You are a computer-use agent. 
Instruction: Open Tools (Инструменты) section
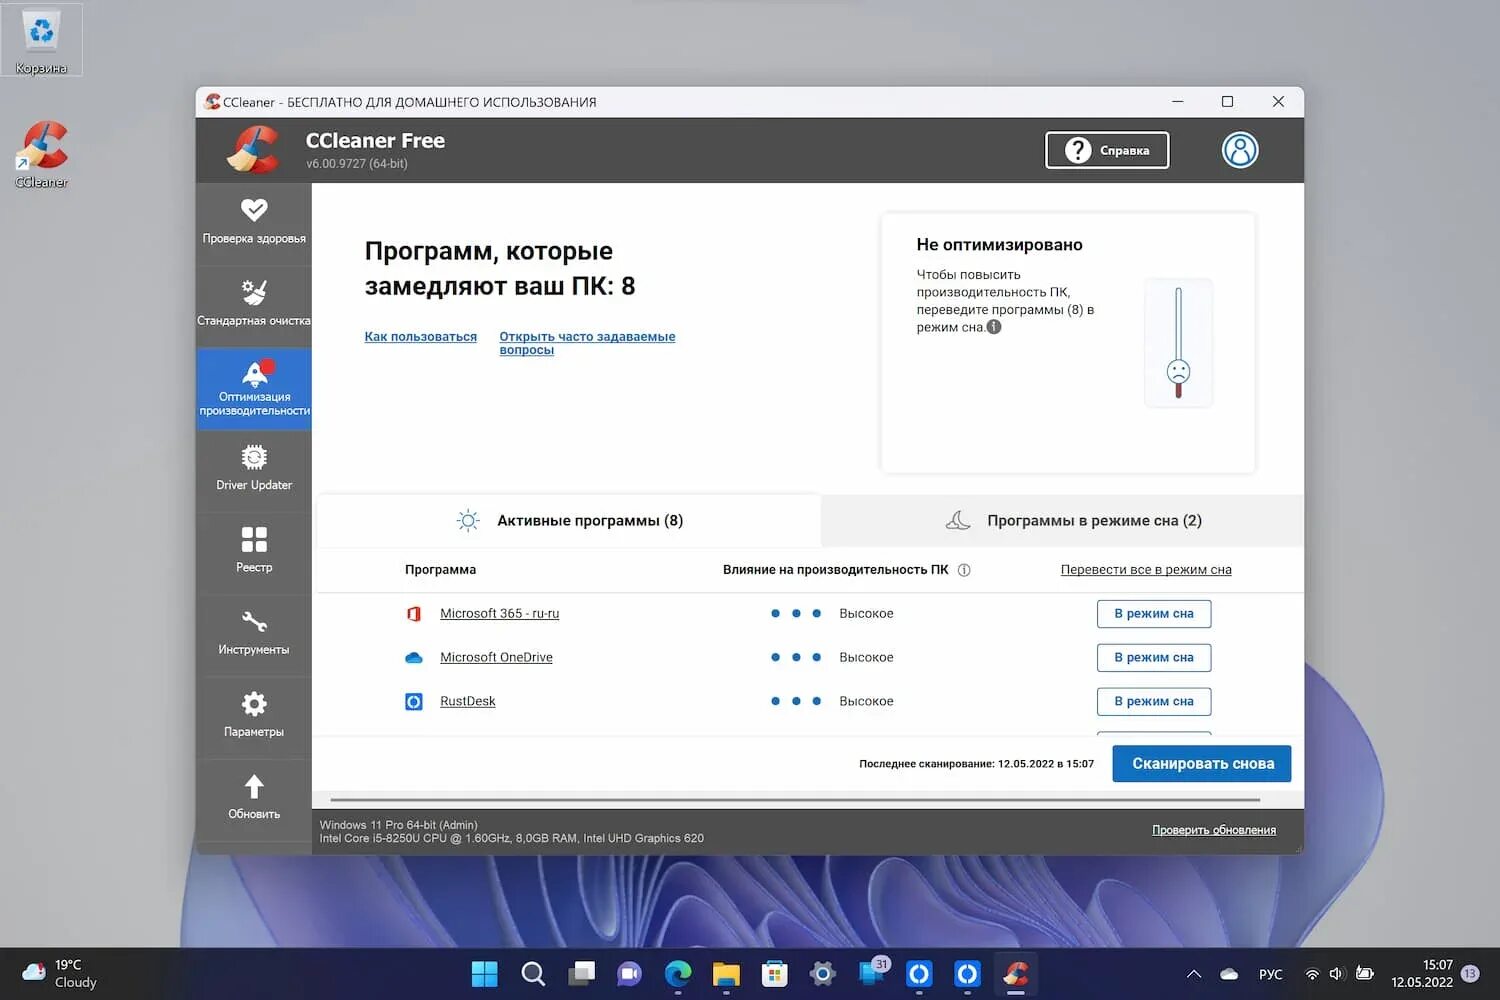click(x=254, y=634)
